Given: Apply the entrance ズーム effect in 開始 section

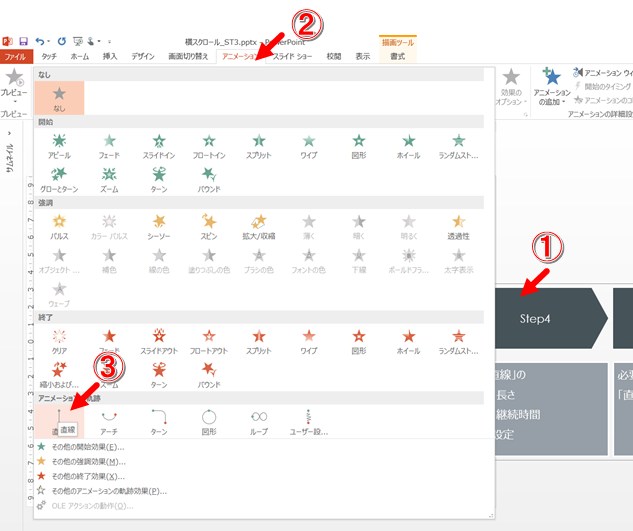Looking at the screenshot, I should point(109,180).
